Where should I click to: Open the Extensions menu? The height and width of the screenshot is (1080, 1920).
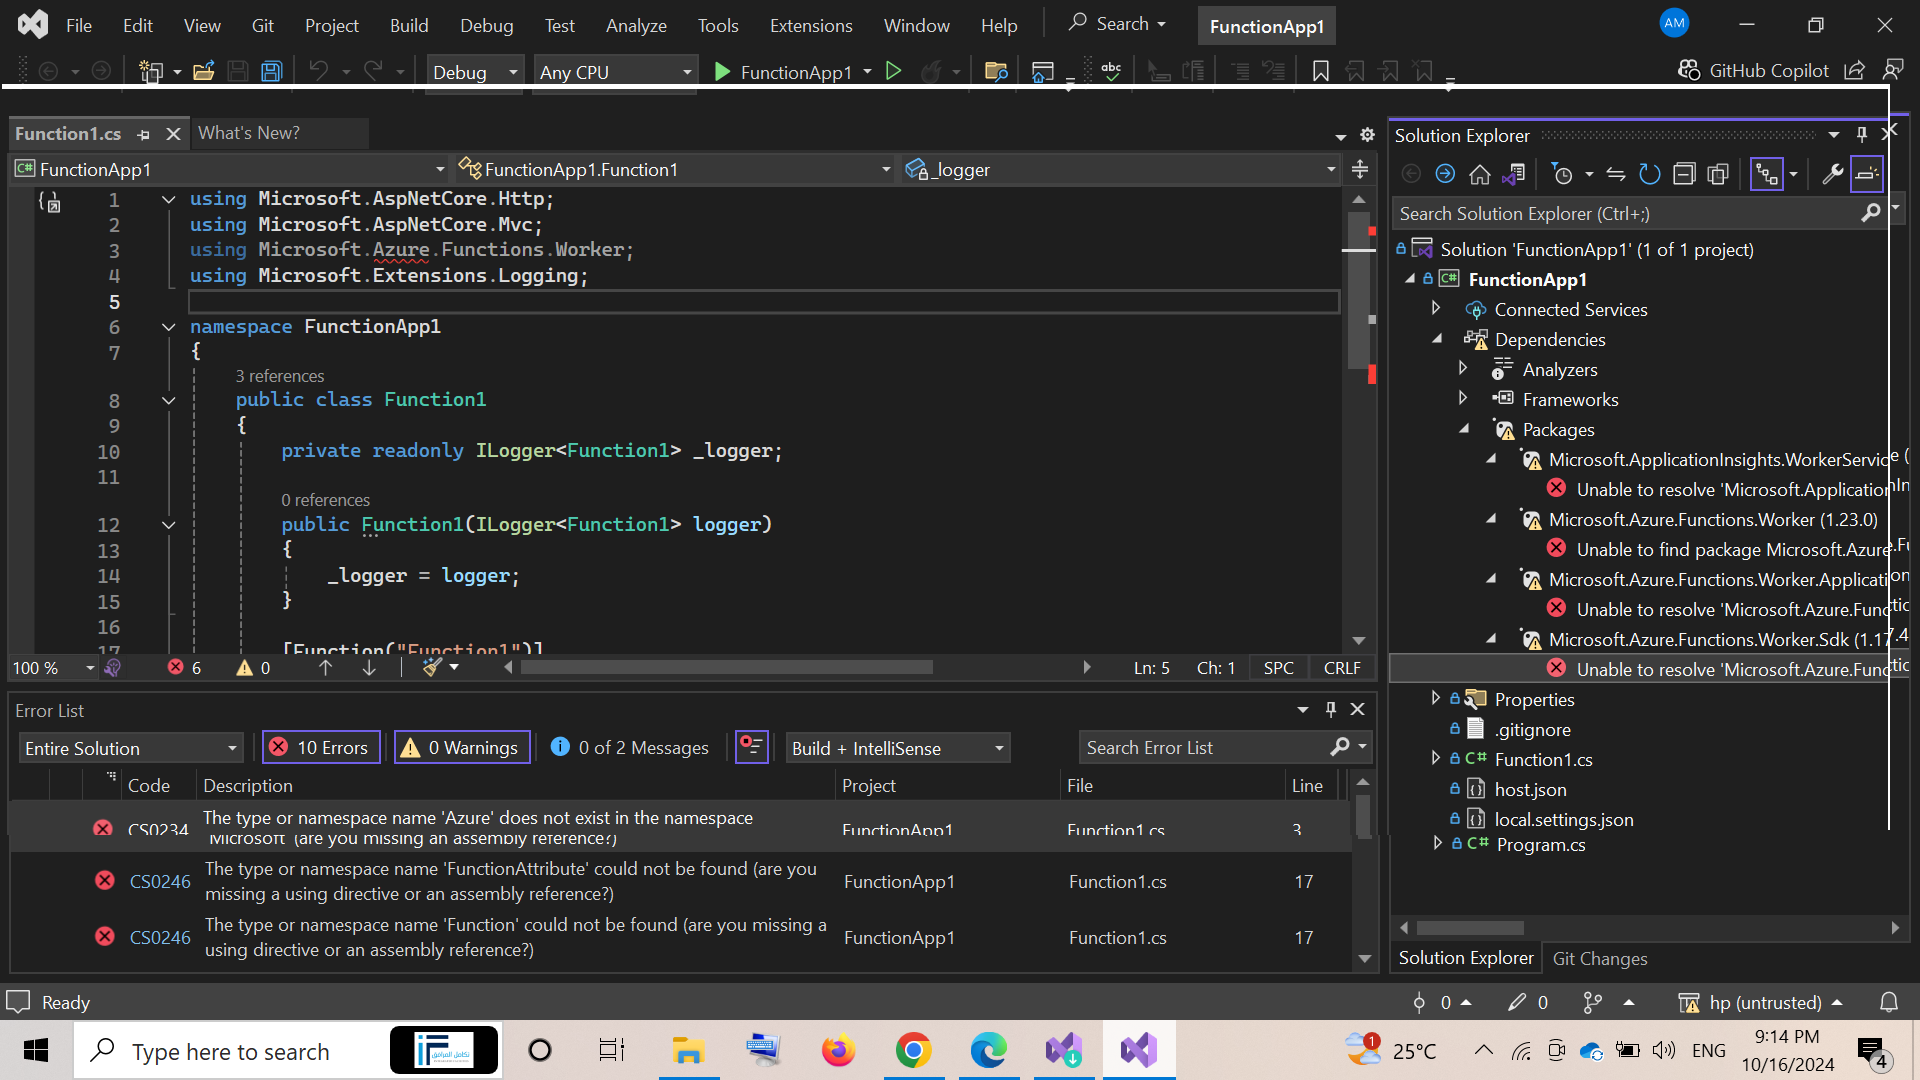click(811, 26)
